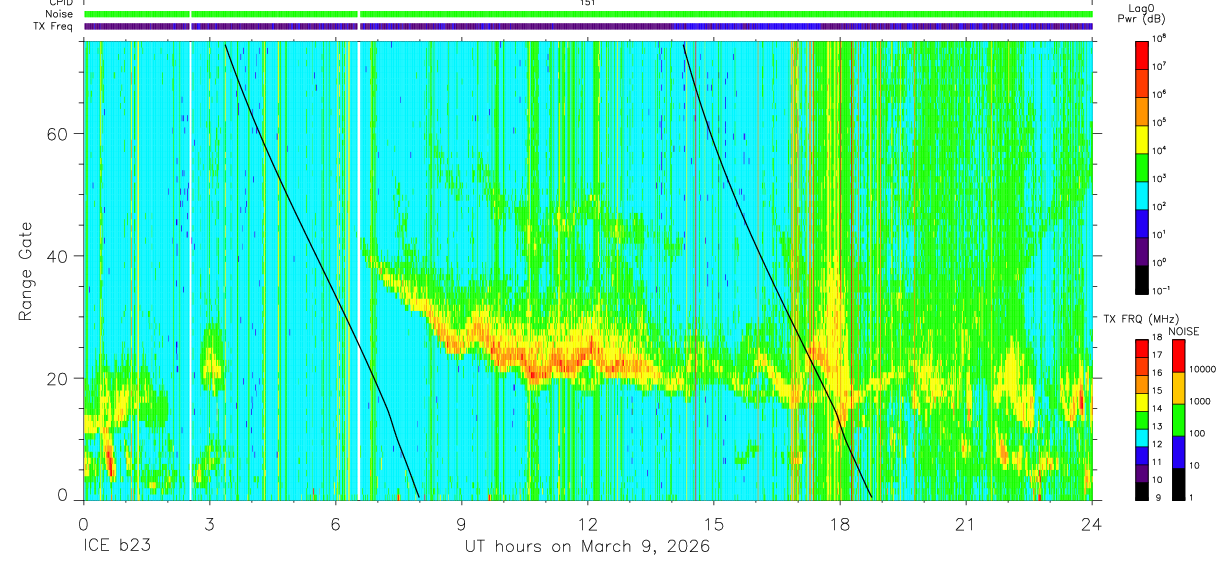Pick the blue segment of the NOISE colorbar
1228x567 pixels.
coord(1178,452)
